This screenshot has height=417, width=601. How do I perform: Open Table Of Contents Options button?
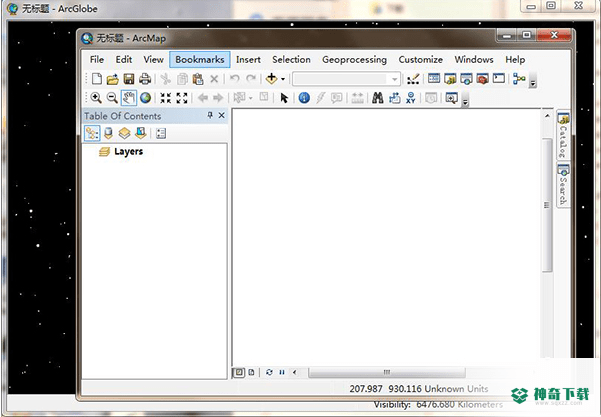pyautogui.click(x=161, y=133)
